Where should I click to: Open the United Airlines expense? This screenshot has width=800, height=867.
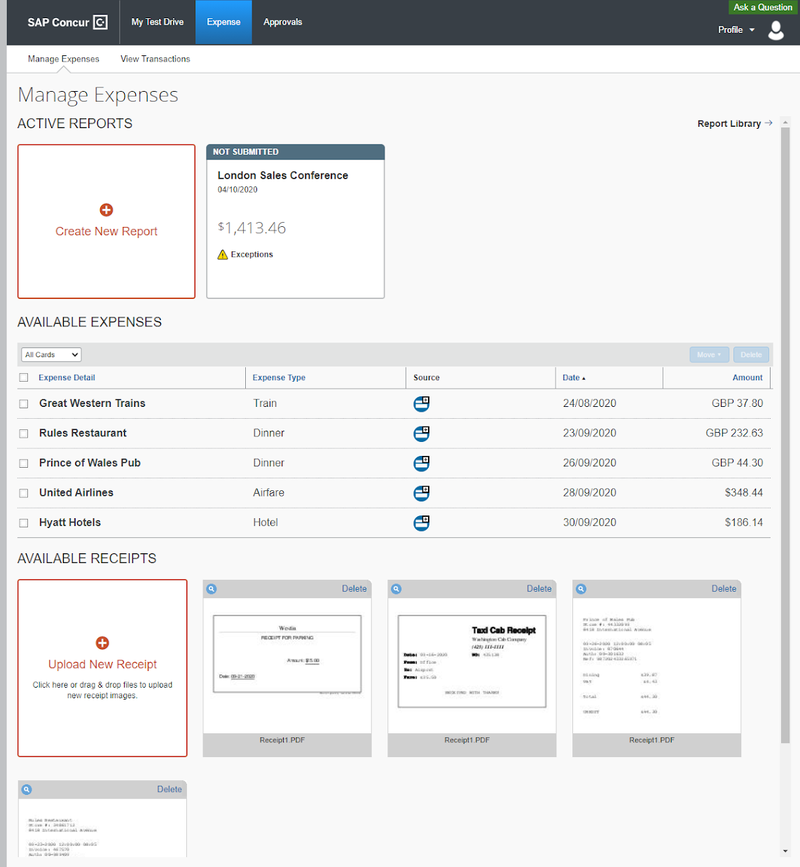[76, 493]
